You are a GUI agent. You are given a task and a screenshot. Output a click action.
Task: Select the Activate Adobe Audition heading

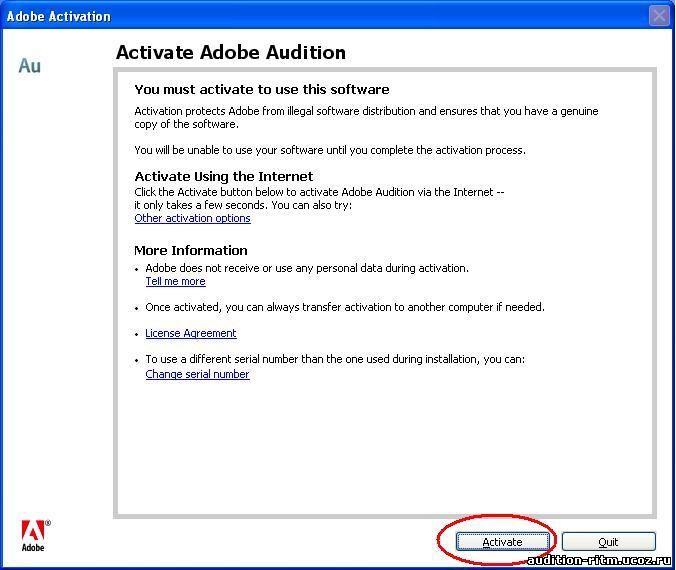pos(231,52)
